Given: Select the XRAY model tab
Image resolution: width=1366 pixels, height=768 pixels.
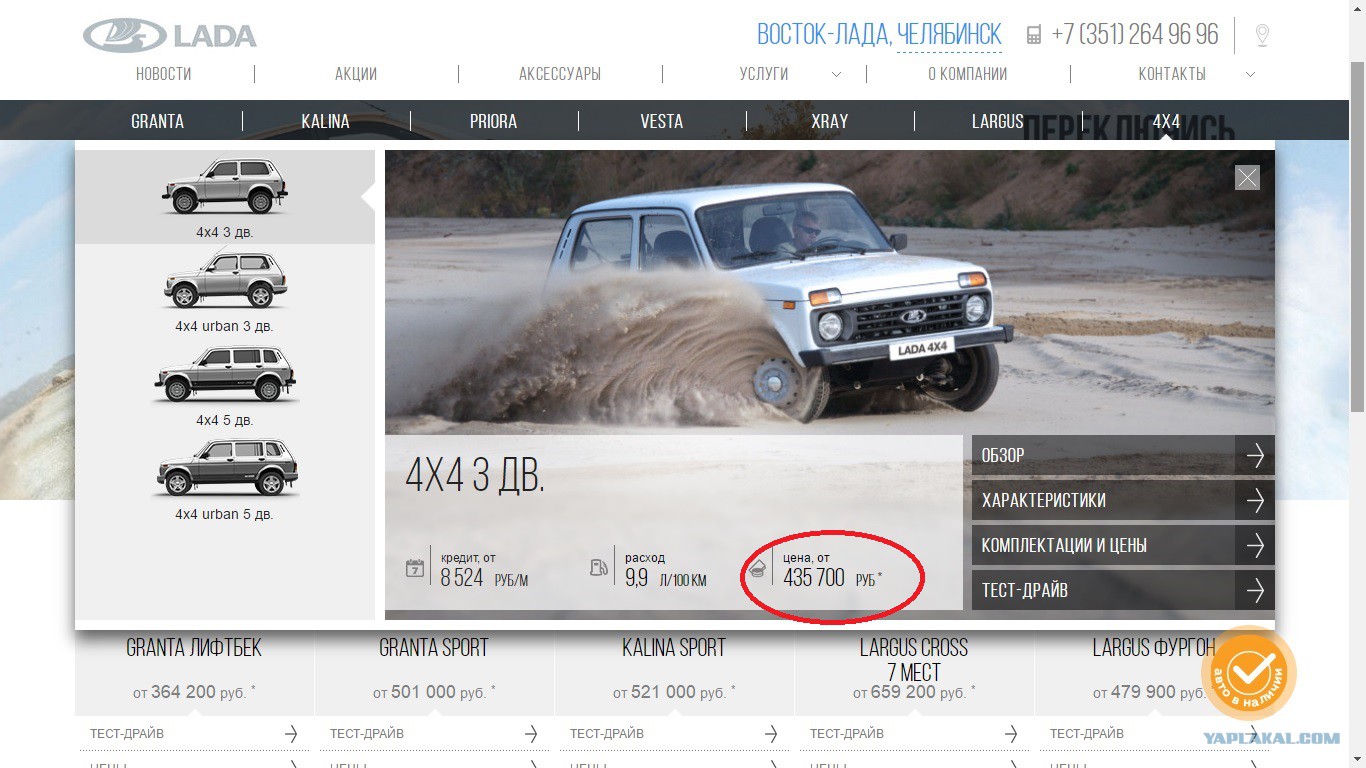Looking at the screenshot, I should 830,121.
